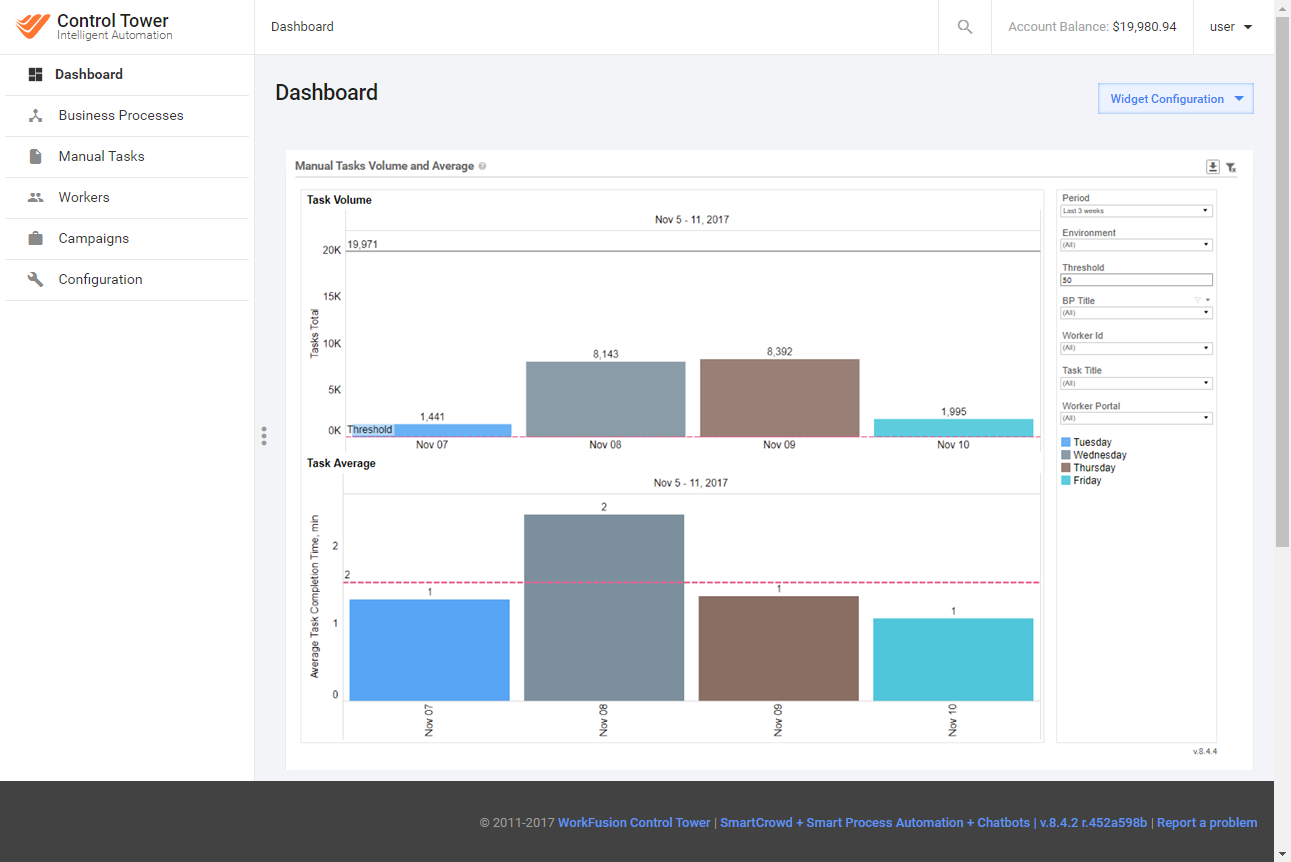Open the Widget Configuration button
The width and height of the screenshot is (1291, 862).
1176,99
